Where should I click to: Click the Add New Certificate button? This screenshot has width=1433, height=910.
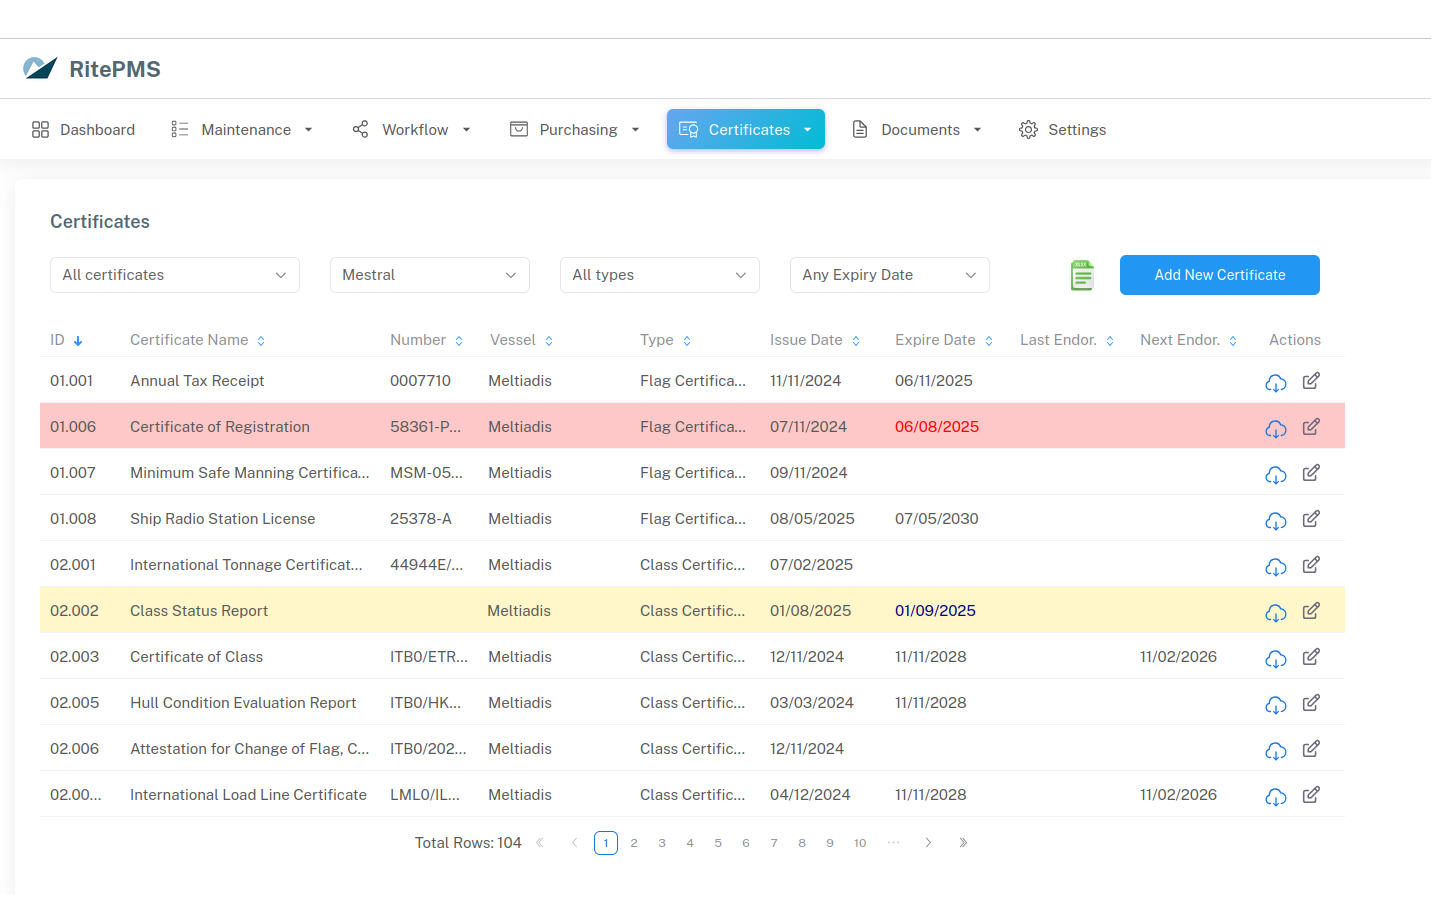pos(1219,275)
